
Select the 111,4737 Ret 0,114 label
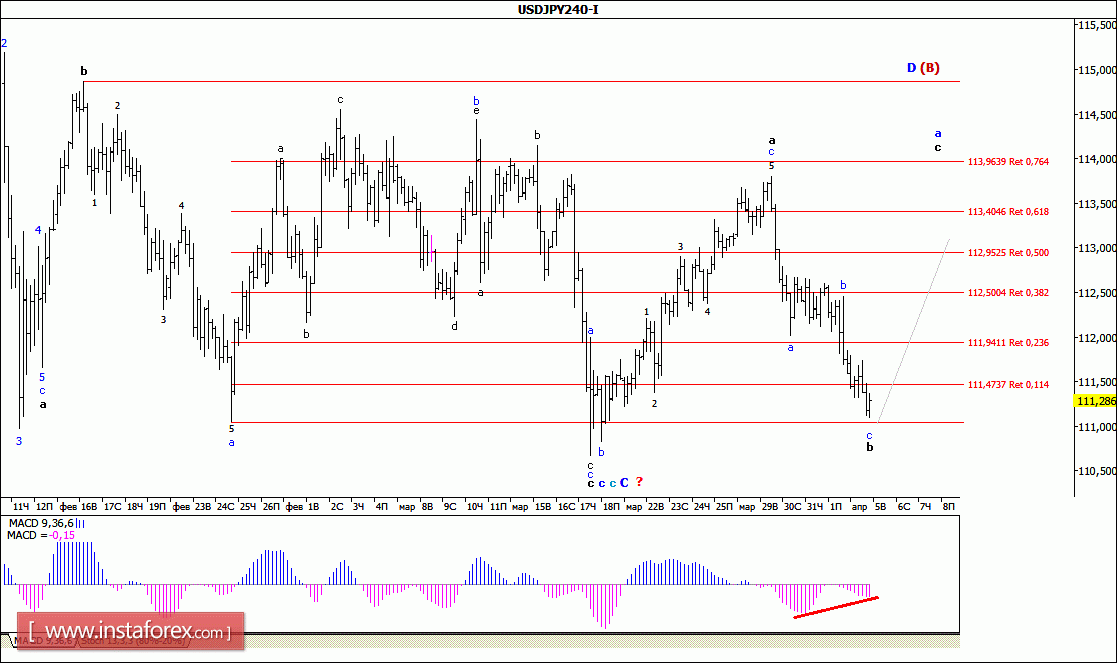click(x=1008, y=385)
